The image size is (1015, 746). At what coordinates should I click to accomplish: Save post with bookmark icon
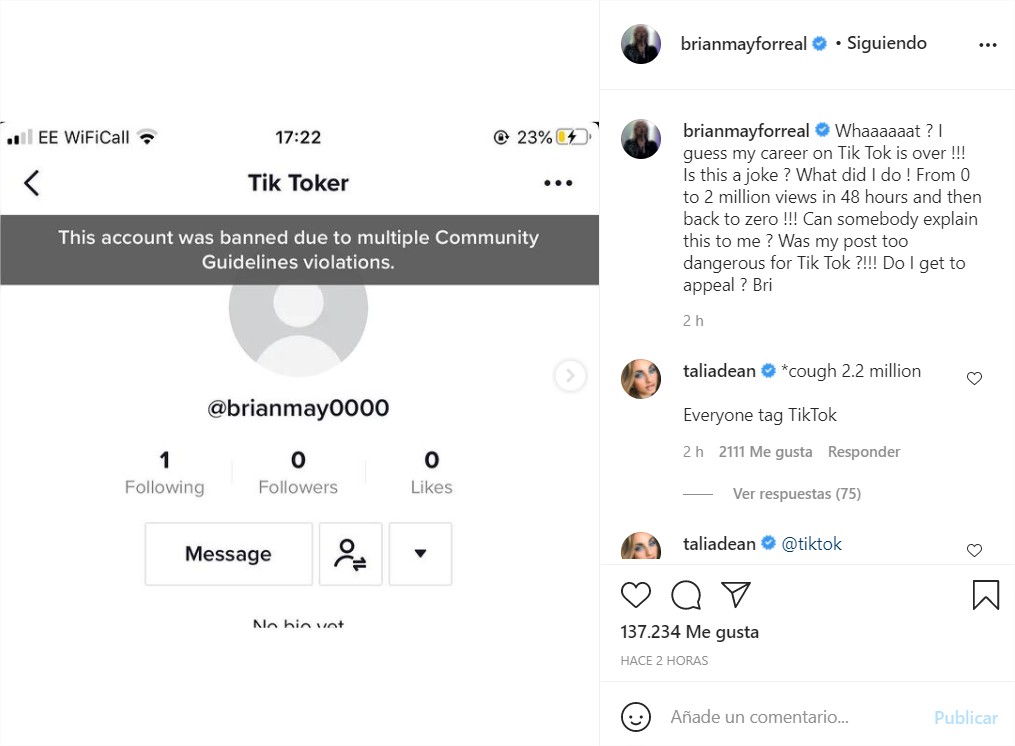click(985, 595)
